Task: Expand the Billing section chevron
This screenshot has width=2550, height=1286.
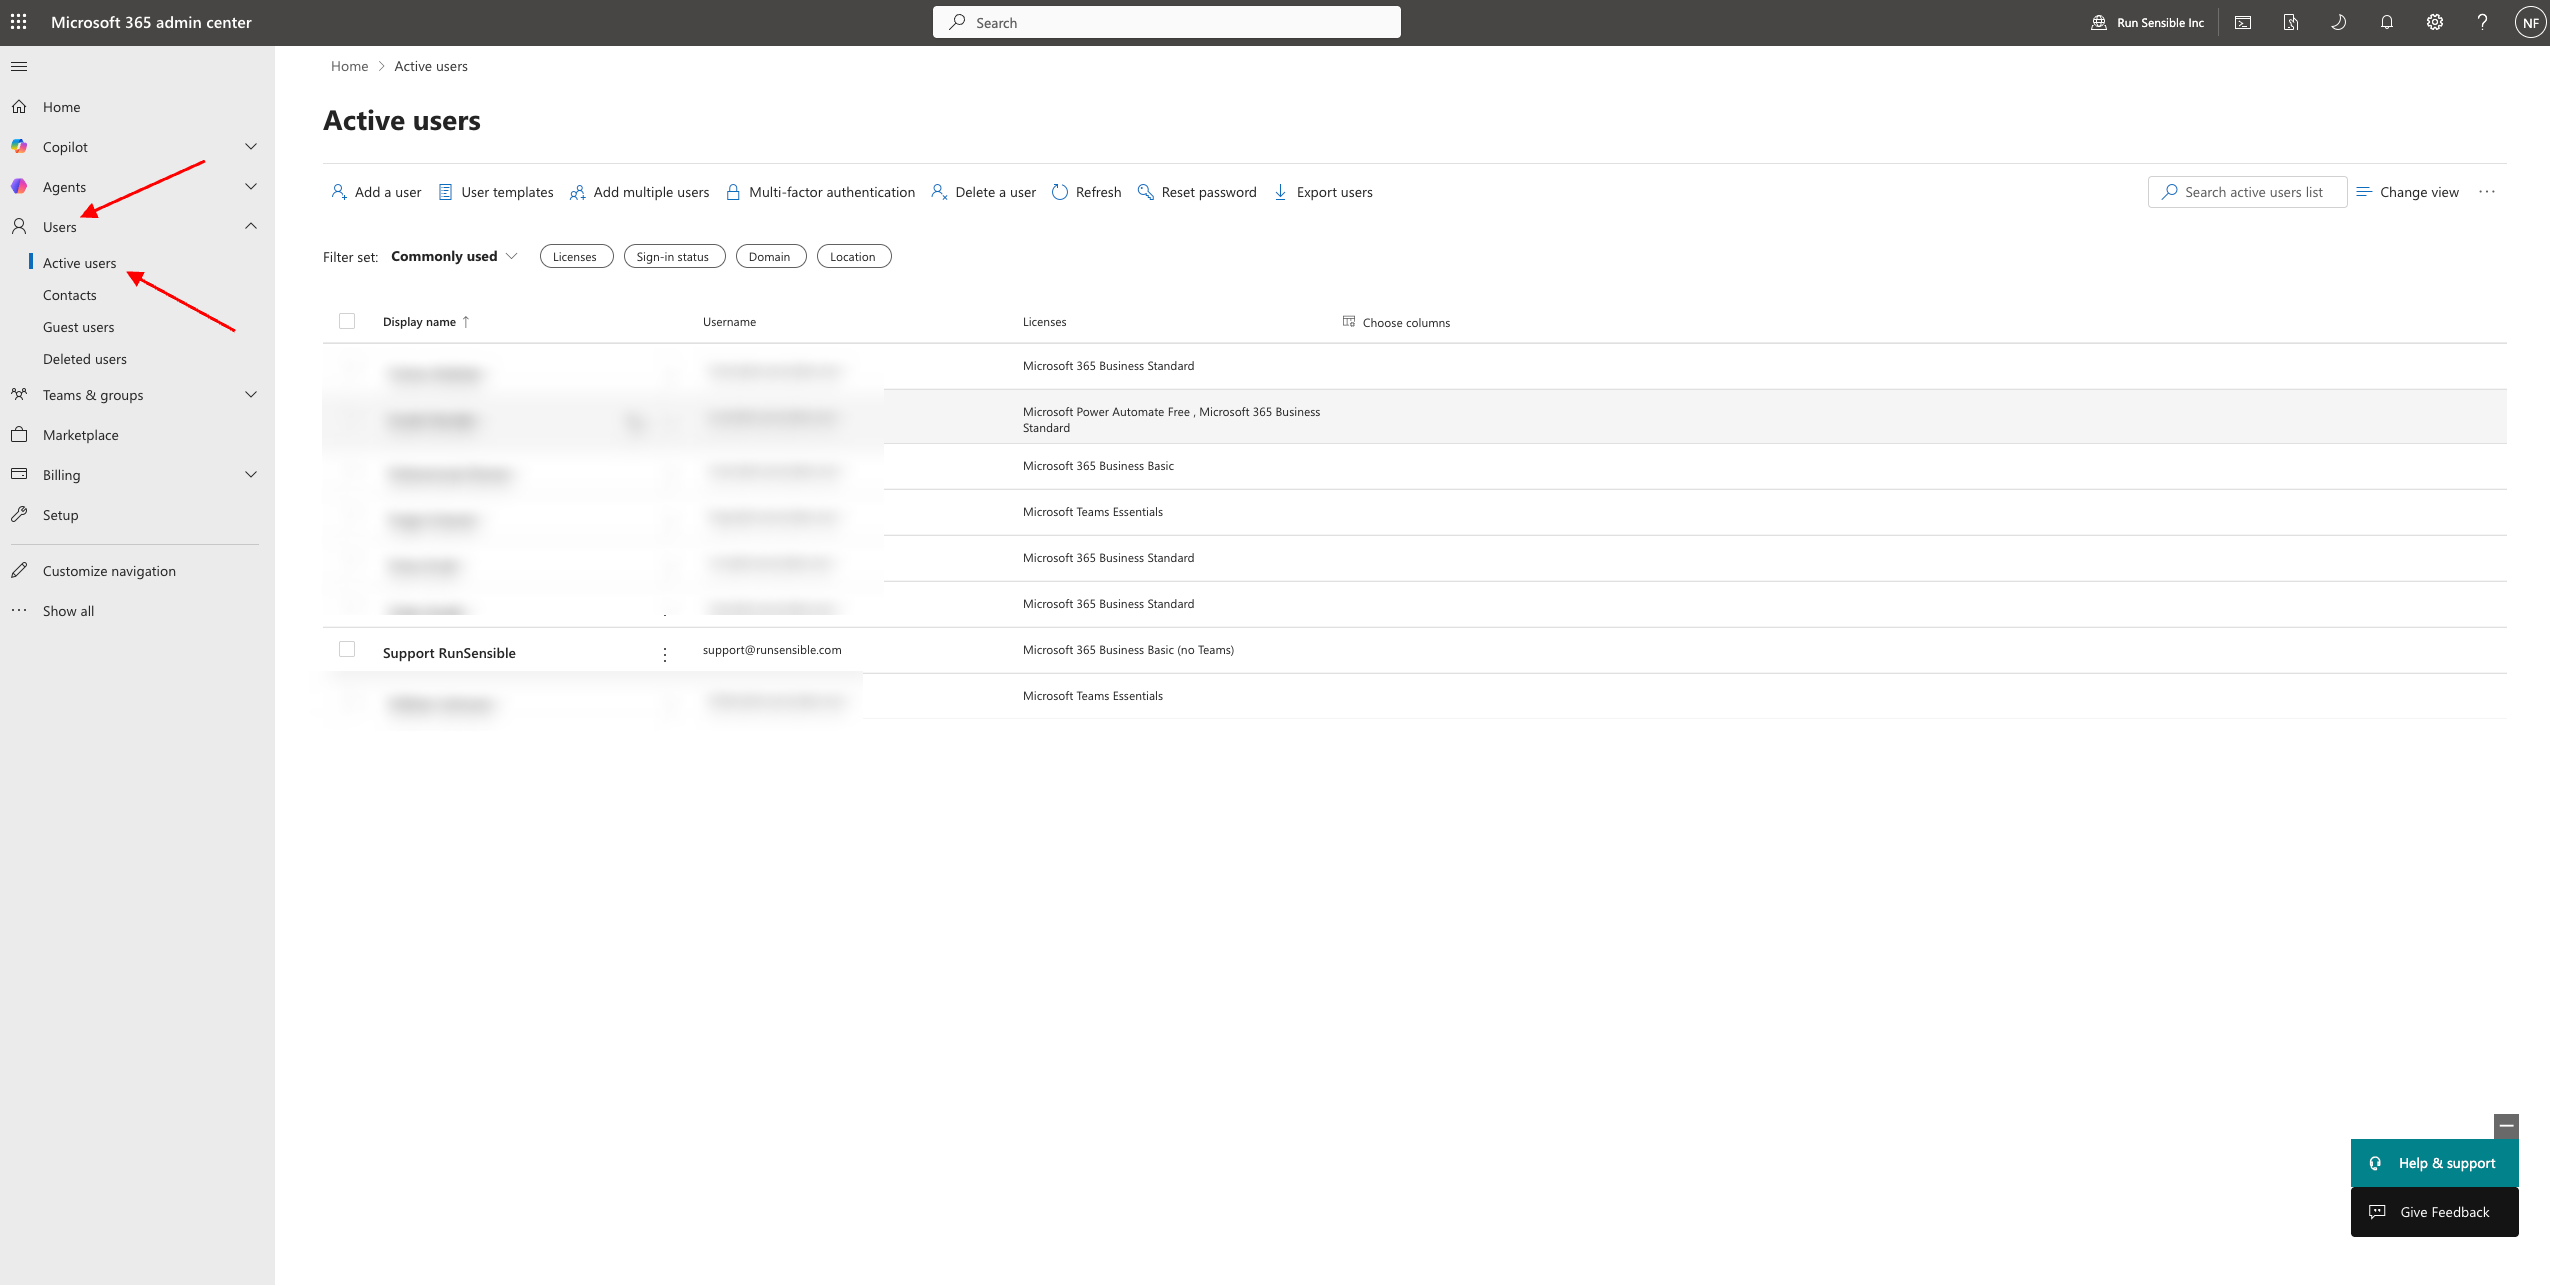Action: pyautogui.click(x=251, y=474)
